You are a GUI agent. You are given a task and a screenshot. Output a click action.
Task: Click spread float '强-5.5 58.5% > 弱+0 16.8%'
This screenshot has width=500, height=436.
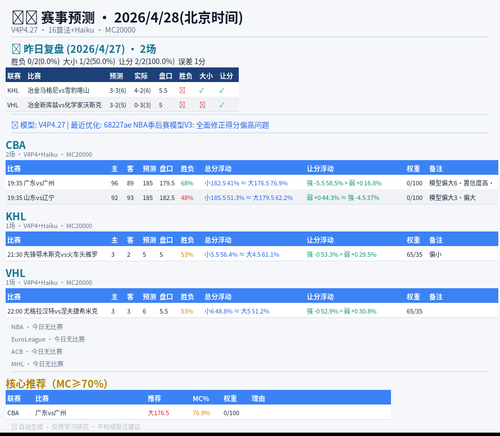tap(344, 183)
